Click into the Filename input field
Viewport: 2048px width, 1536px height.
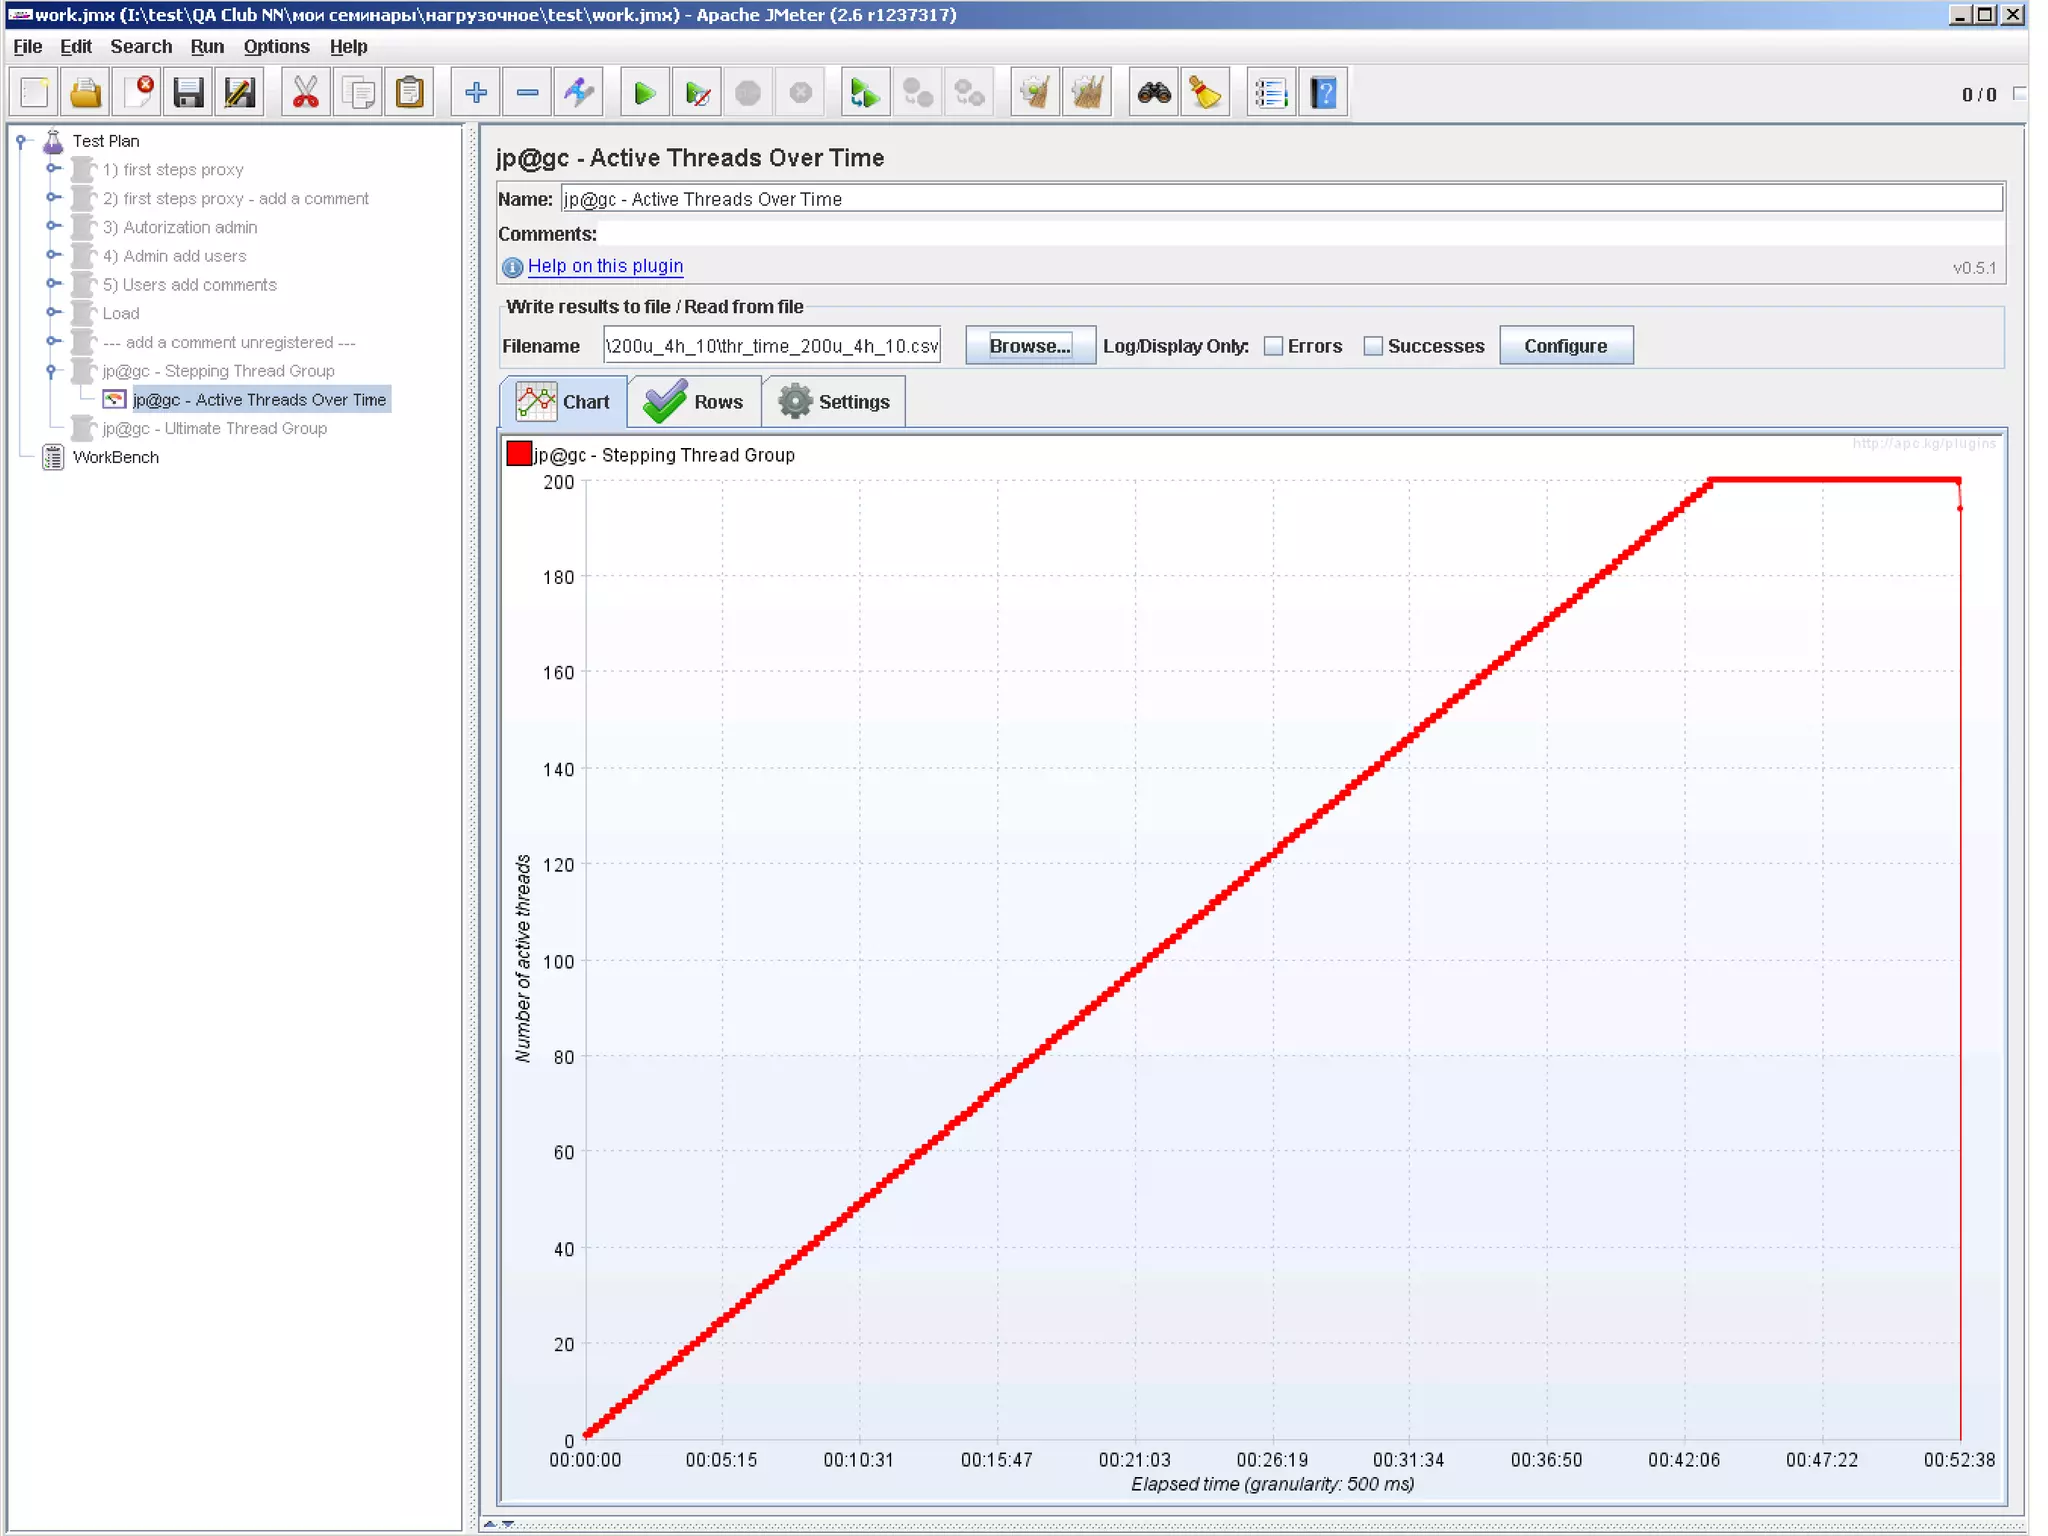771,346
